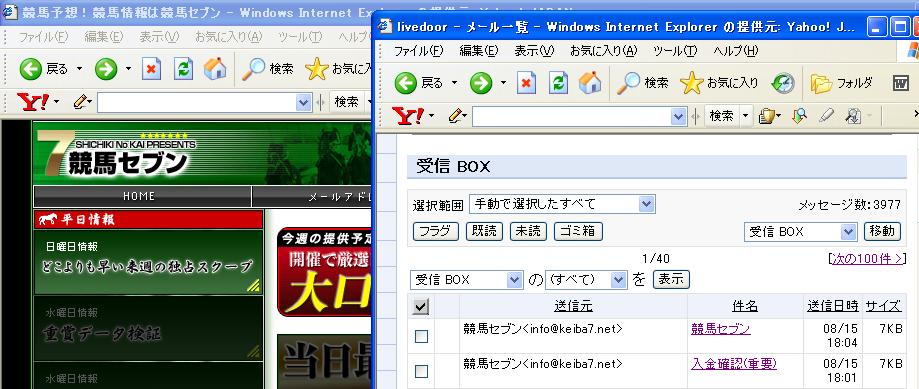Viewport: 919px width, 389px height.
Task: Click Back arrow in 競馬セブン window
Action: (30, 69)
